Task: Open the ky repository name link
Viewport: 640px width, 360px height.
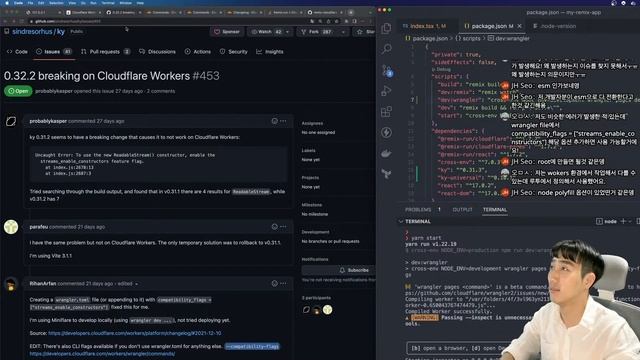Action: click(61, 31)
